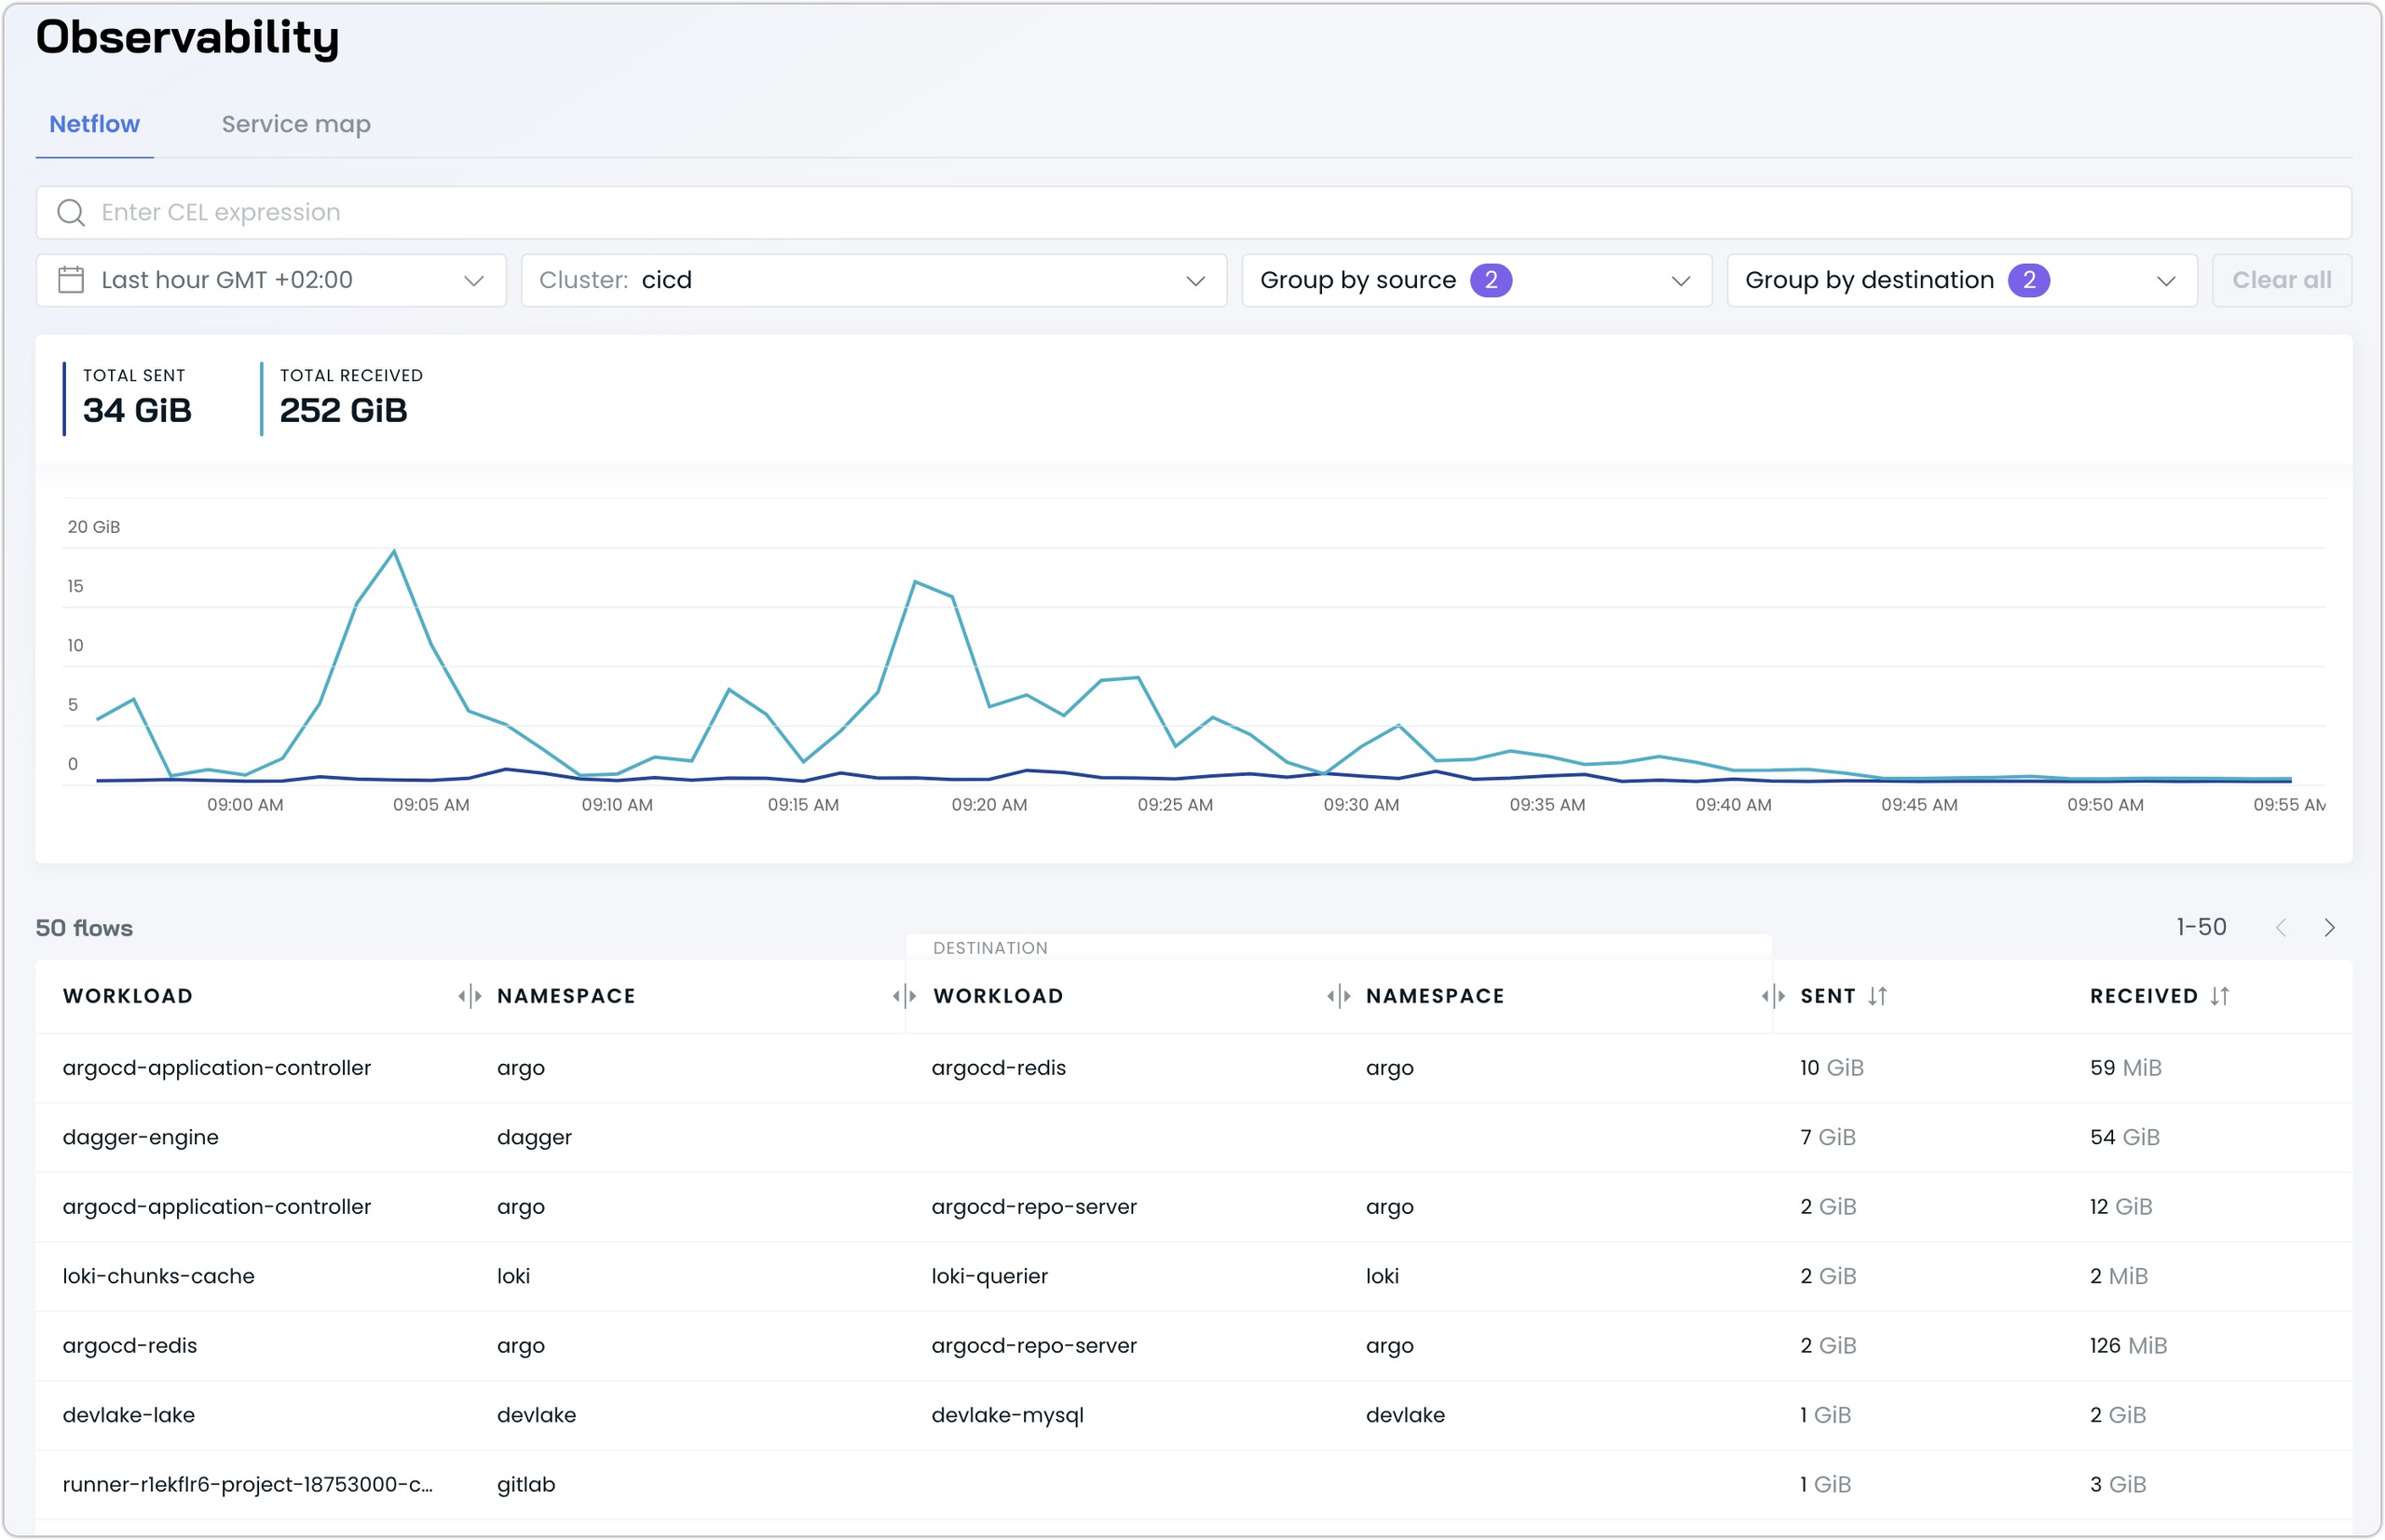This screenshot has height=1540, width=2385.
Task: Sort flows by Received column arrows
Action: 2220,996
